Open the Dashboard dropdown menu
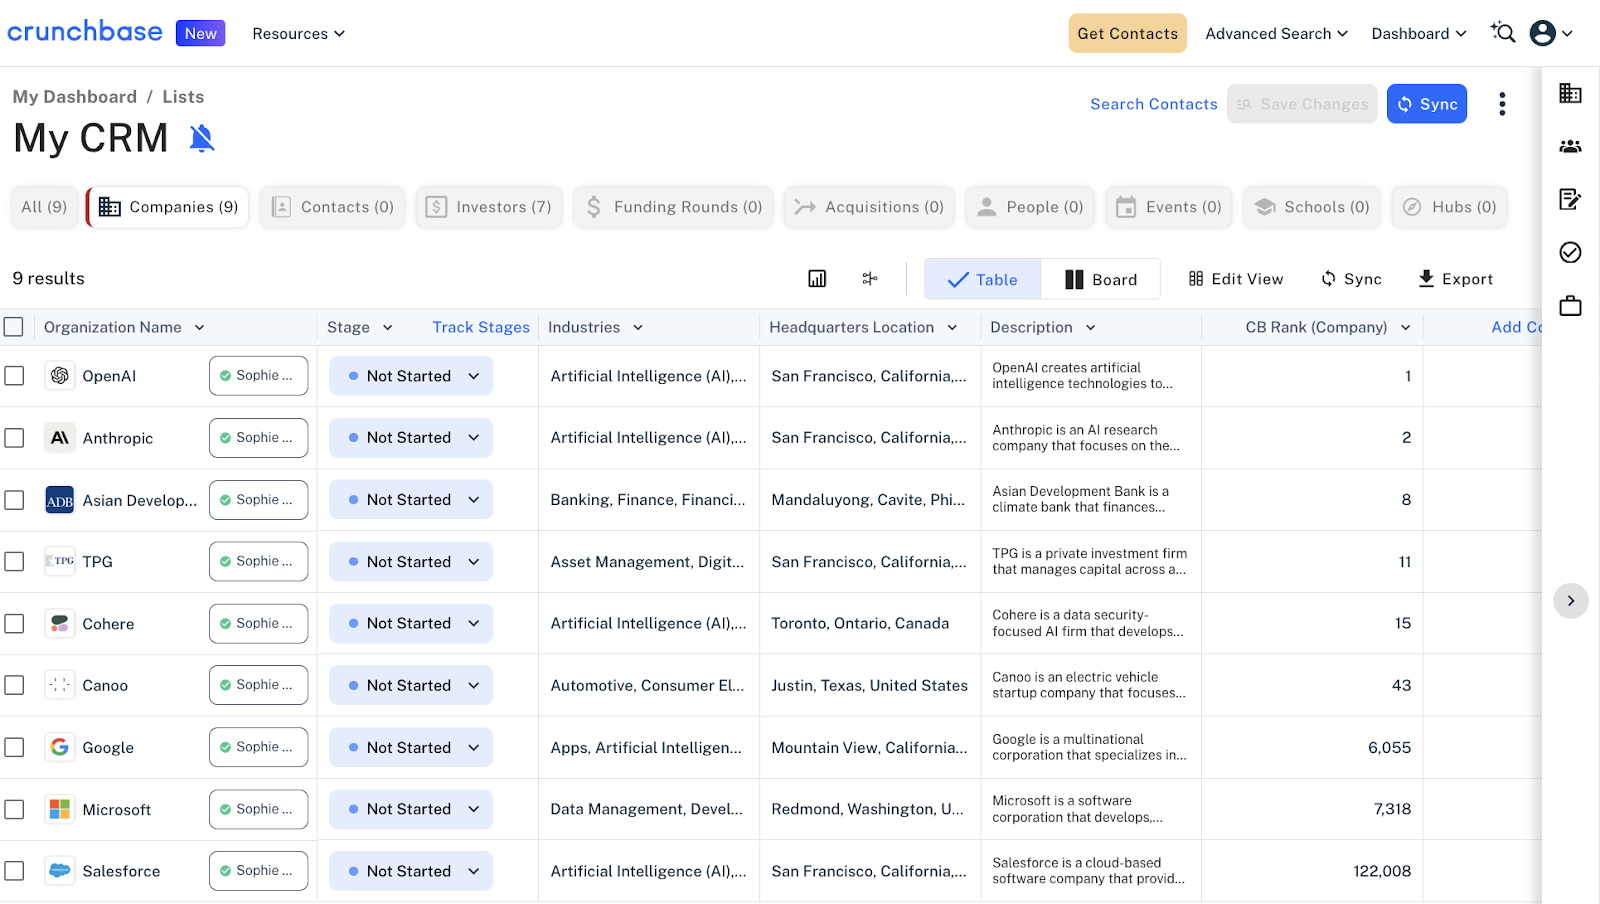This screenshot has height=904, width=1600. coord(1419,34)
